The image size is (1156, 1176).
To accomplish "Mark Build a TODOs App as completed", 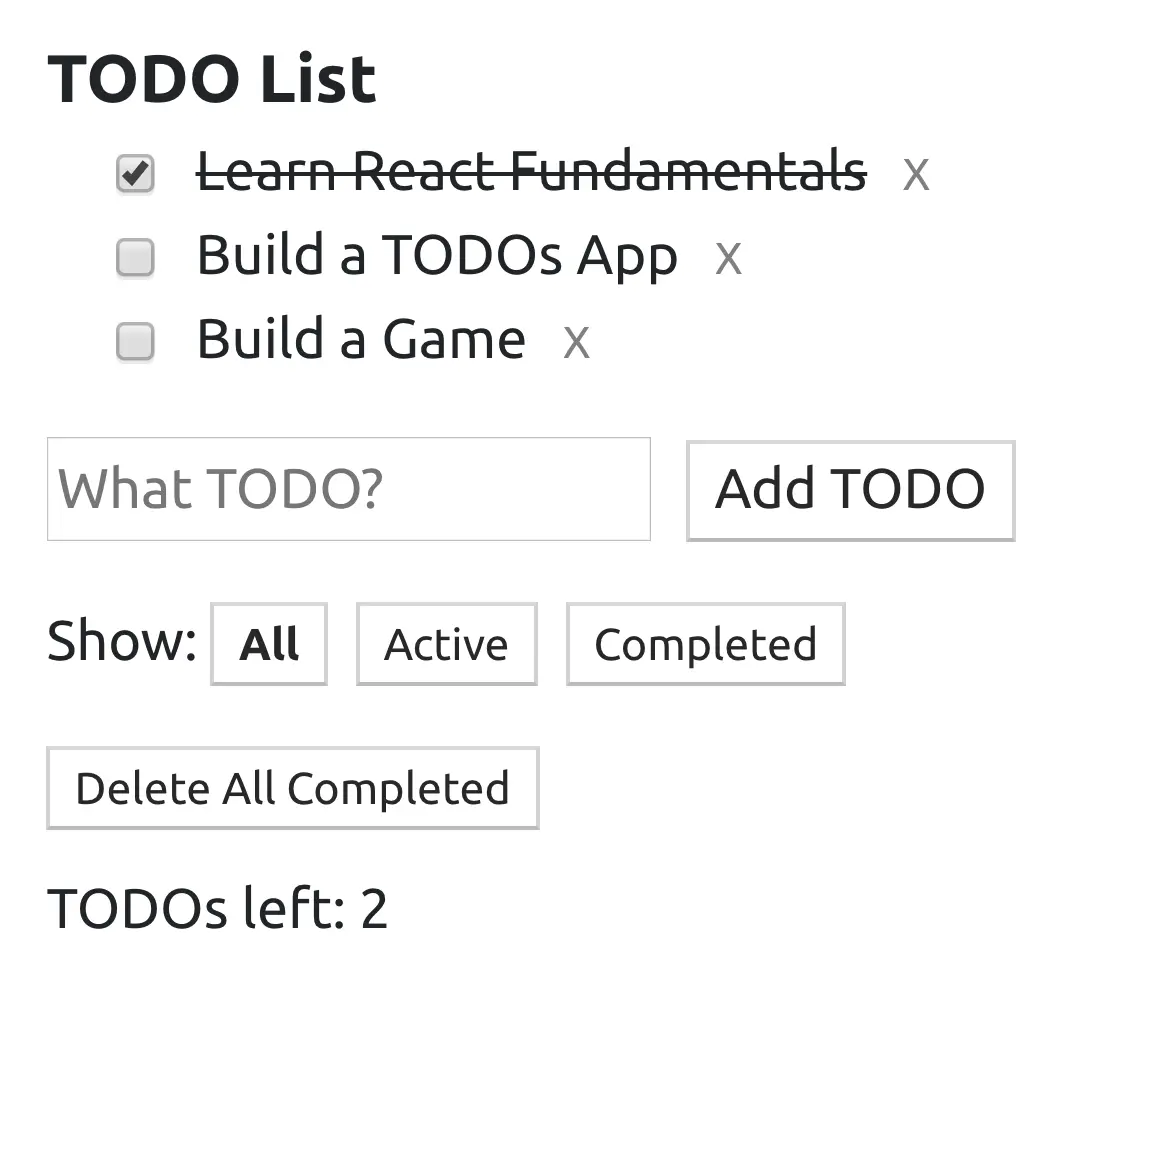I will (134, 257).
